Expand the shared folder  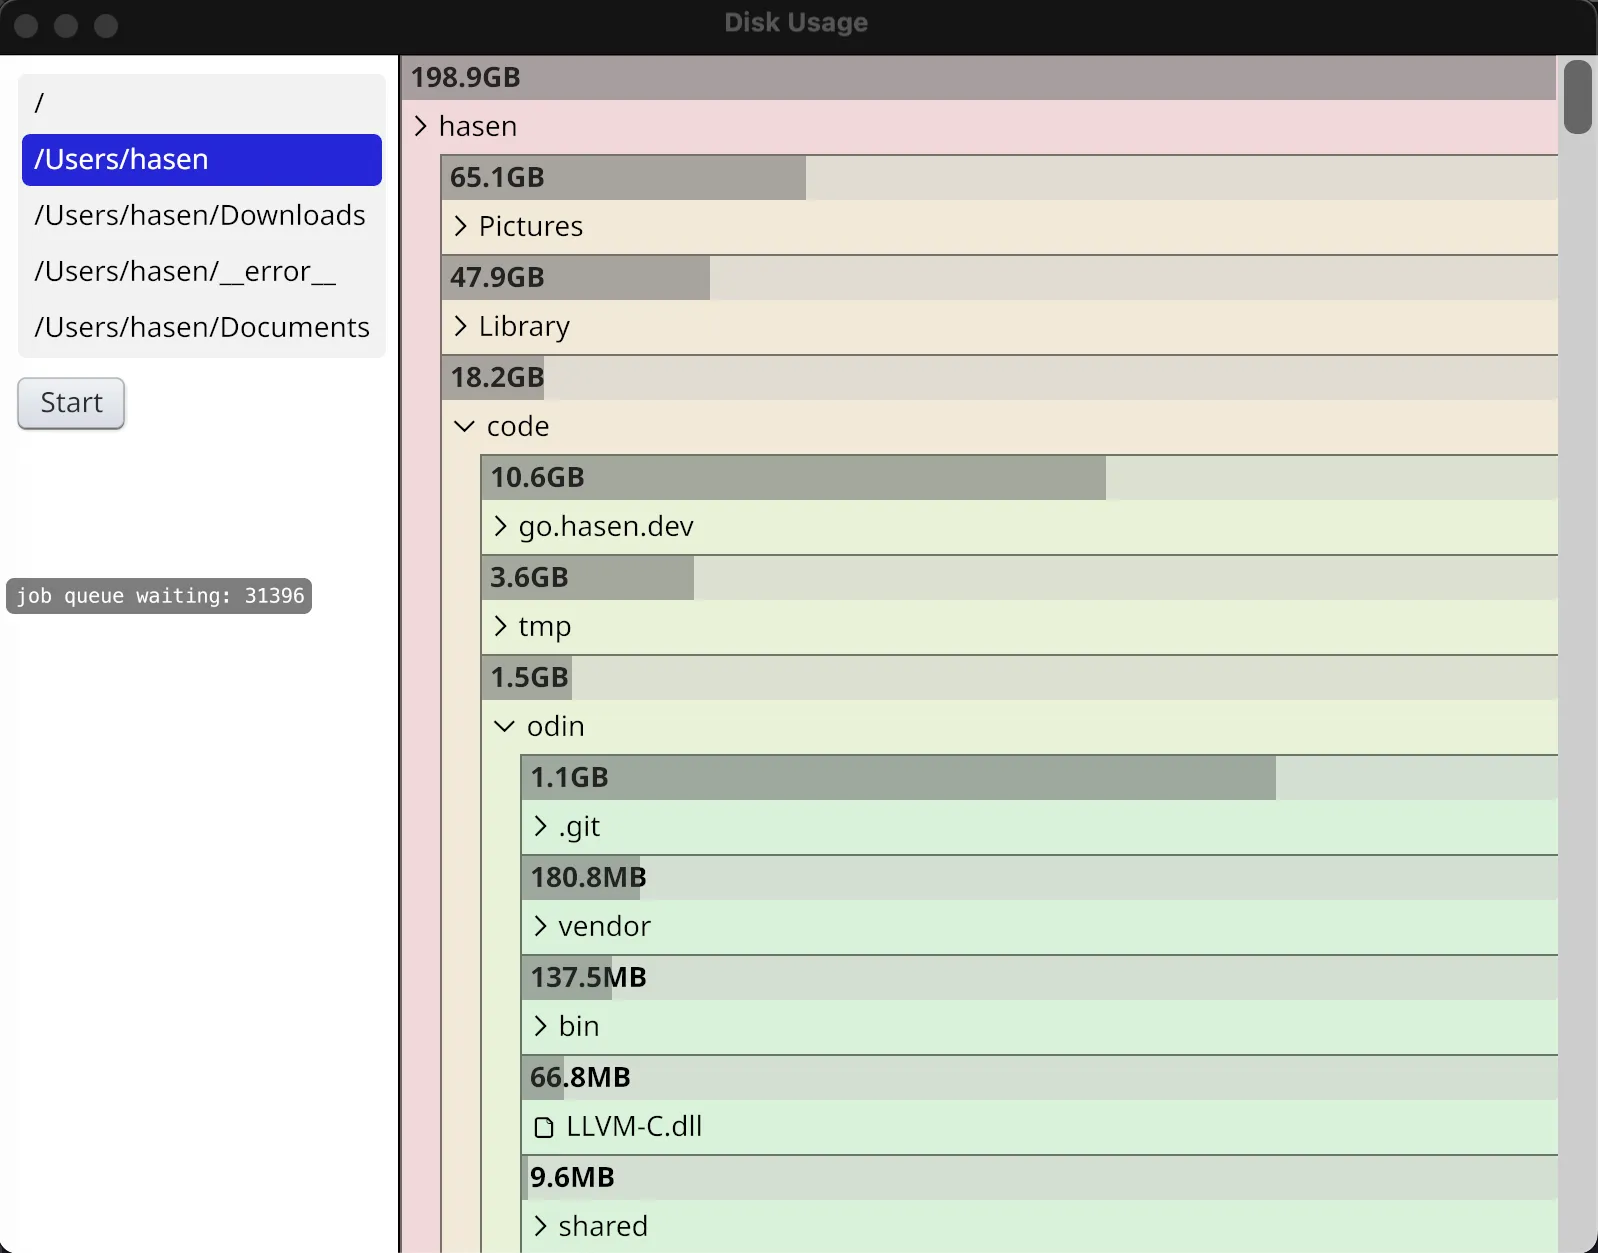(540, 1226)
